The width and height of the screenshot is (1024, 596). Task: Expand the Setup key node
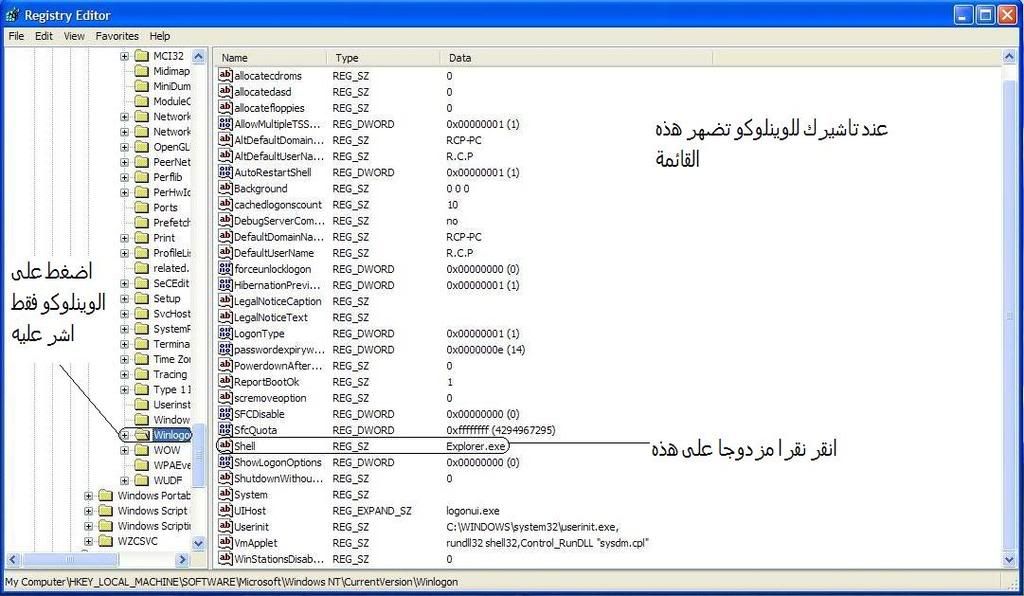coord(124,298)
